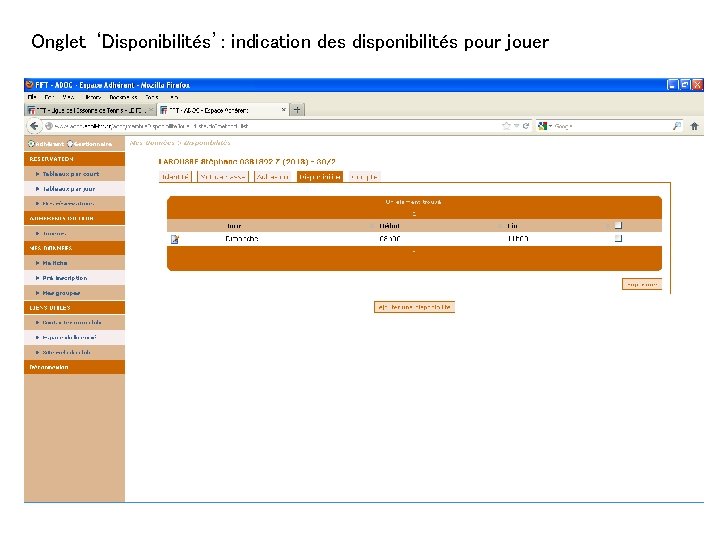This screenshot has height=540, width=720.
Task: Tick the checkbox in the Dimanche row
Action: (618, 238)
